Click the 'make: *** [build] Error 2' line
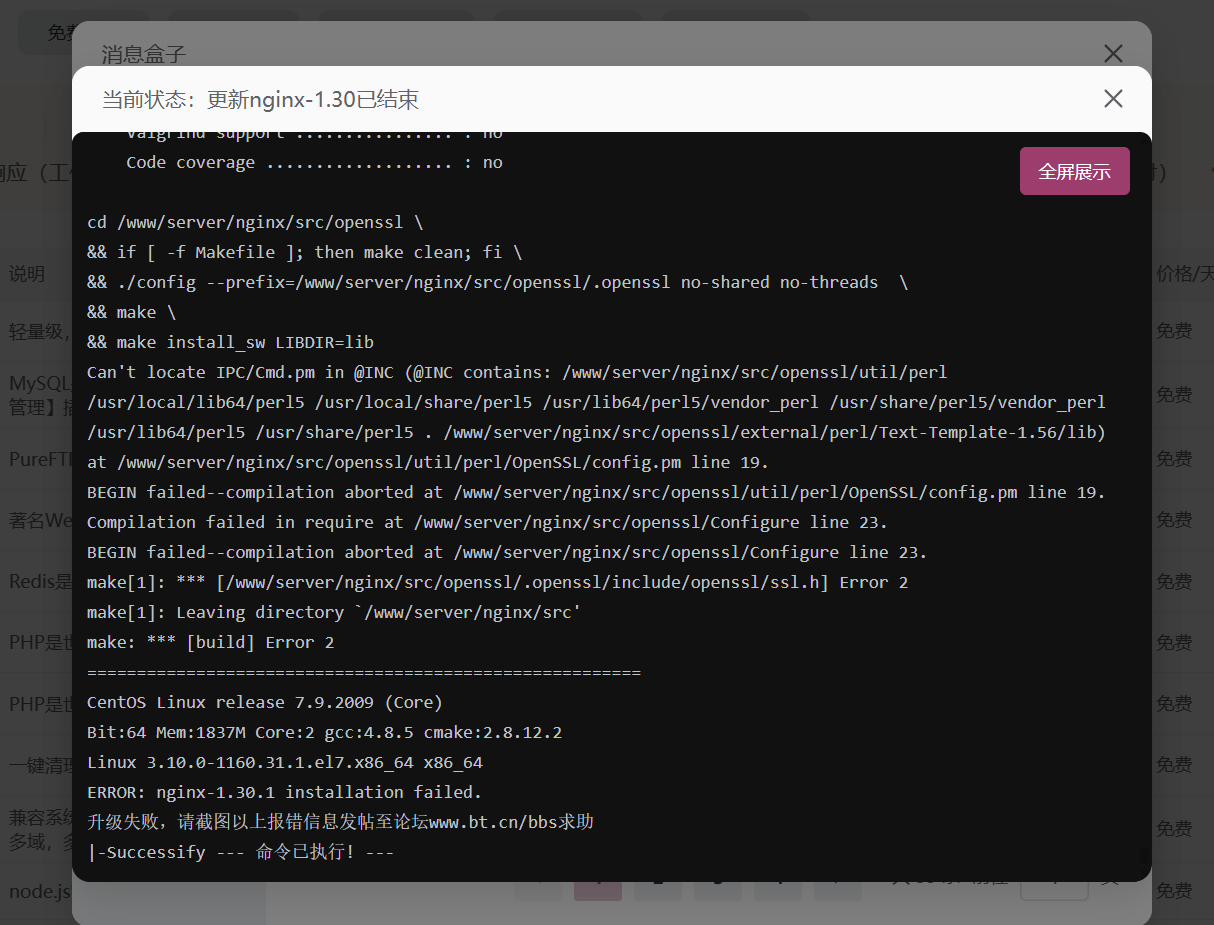The width and height of the screenshot is (1214, 925). [210, 642]
